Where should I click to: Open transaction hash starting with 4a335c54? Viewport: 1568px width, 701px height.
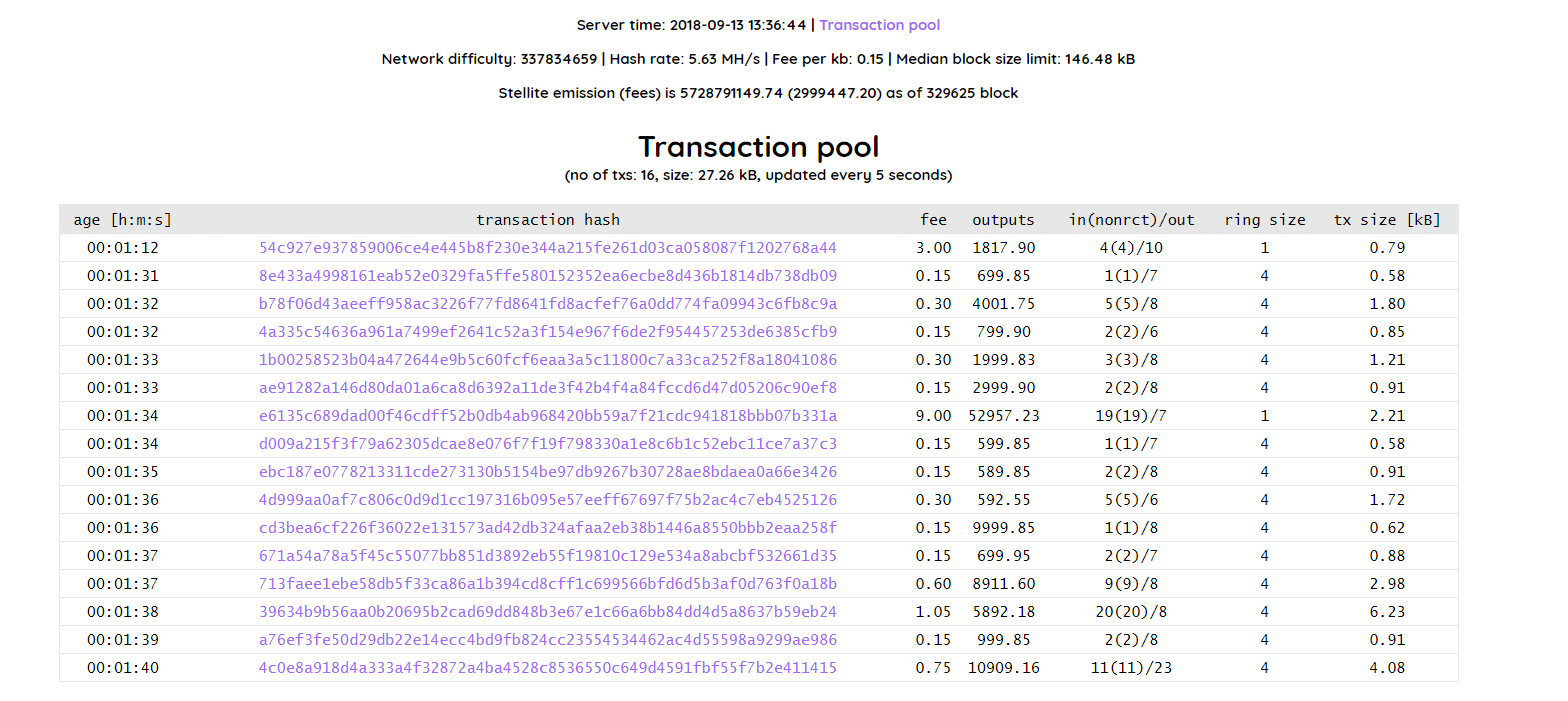[548, 332]
